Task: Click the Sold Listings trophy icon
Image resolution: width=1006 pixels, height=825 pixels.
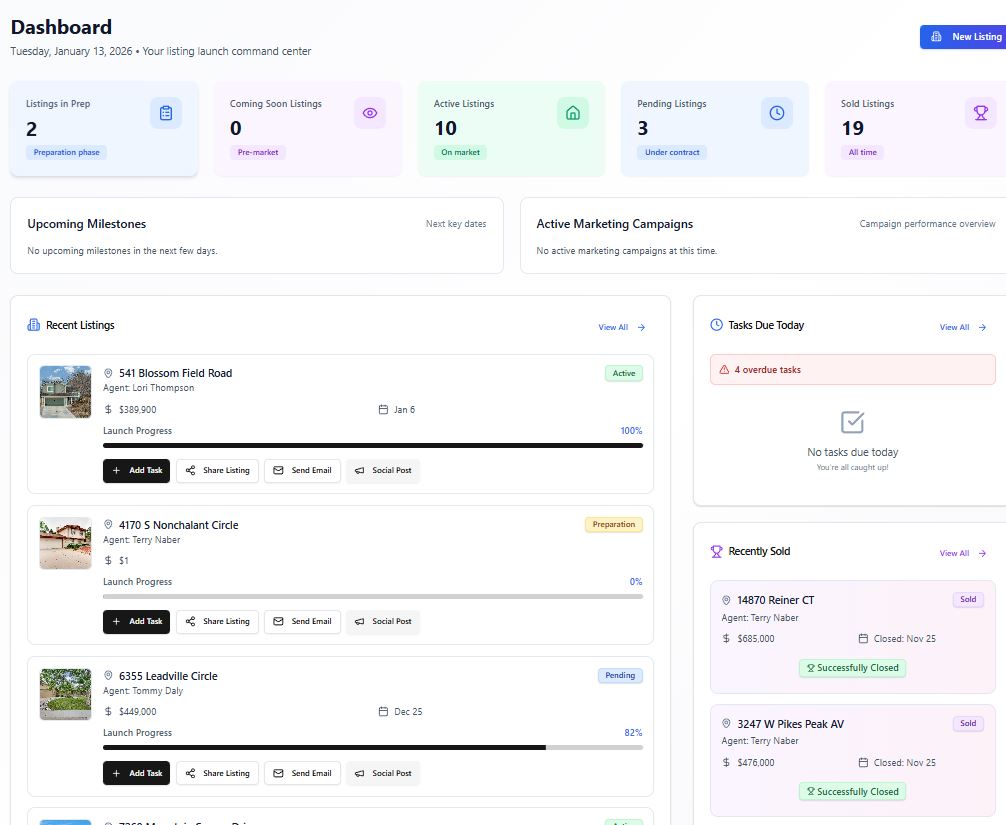Action: (981, 113)
